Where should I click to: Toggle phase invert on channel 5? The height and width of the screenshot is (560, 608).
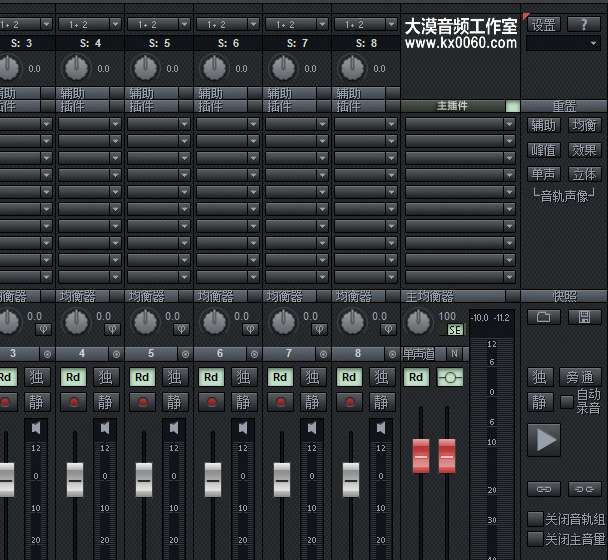(x=181, y=330)
